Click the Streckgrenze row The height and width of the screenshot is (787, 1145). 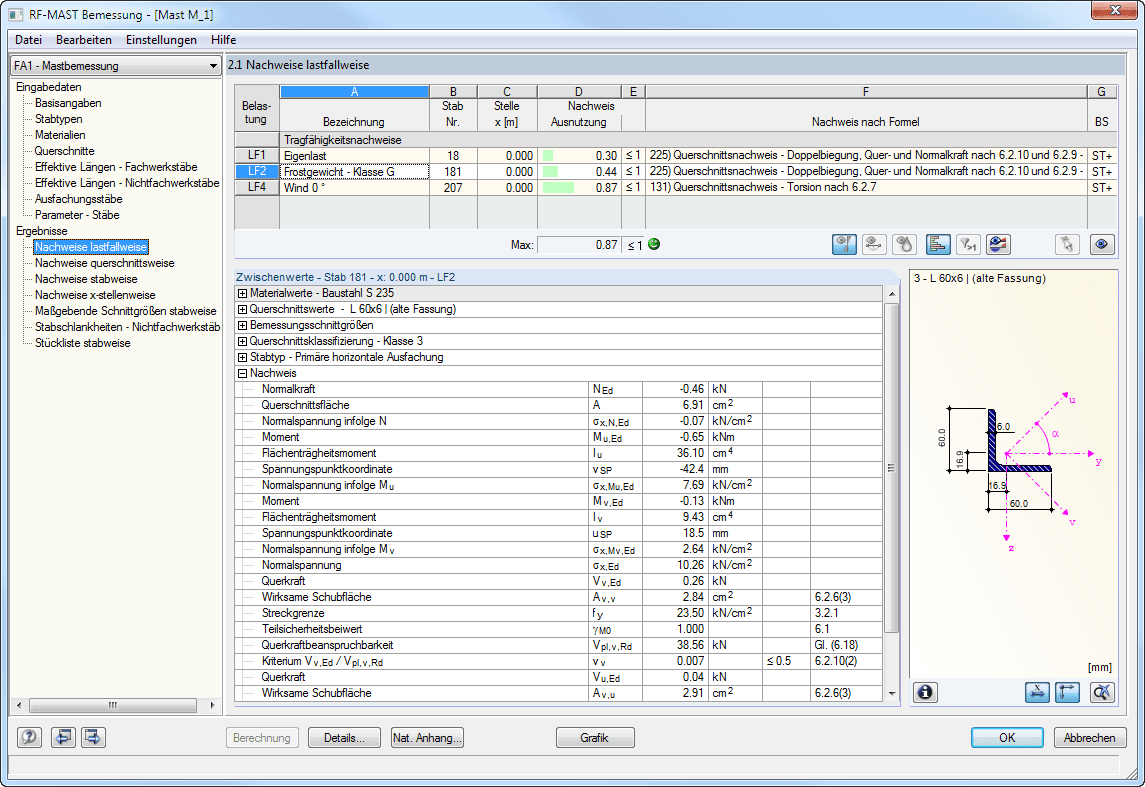pos(559,613)
